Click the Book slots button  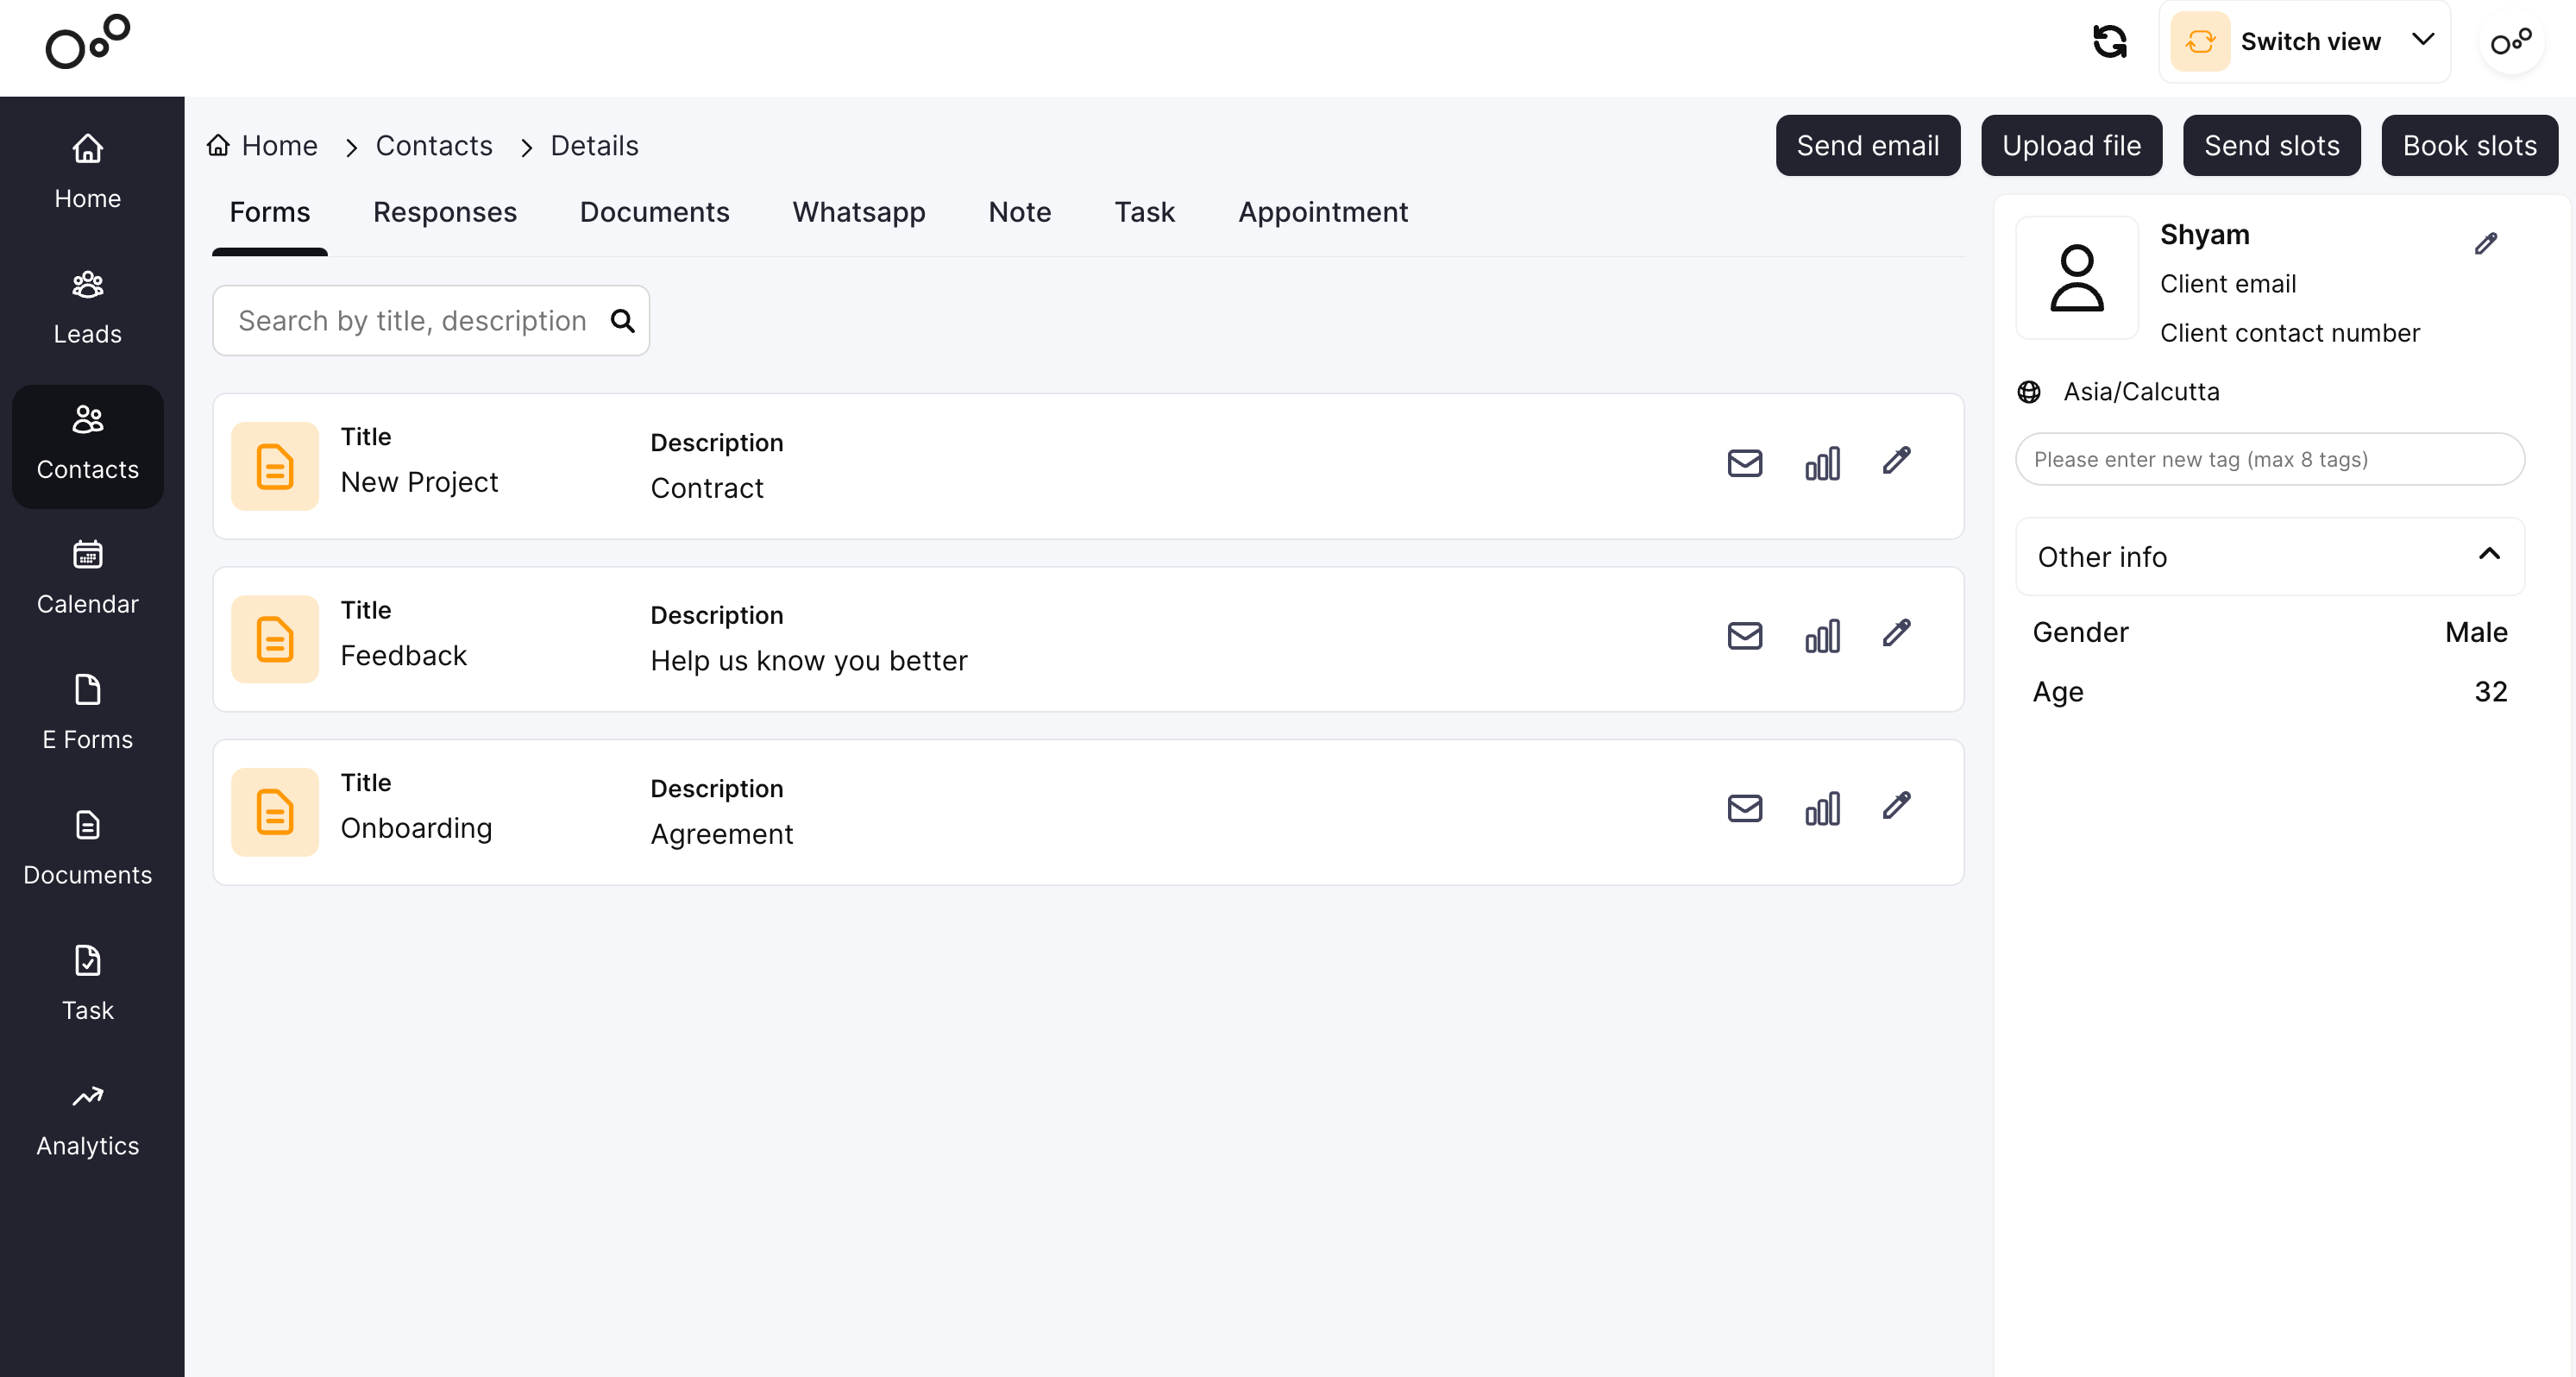tap(2468, 146)
